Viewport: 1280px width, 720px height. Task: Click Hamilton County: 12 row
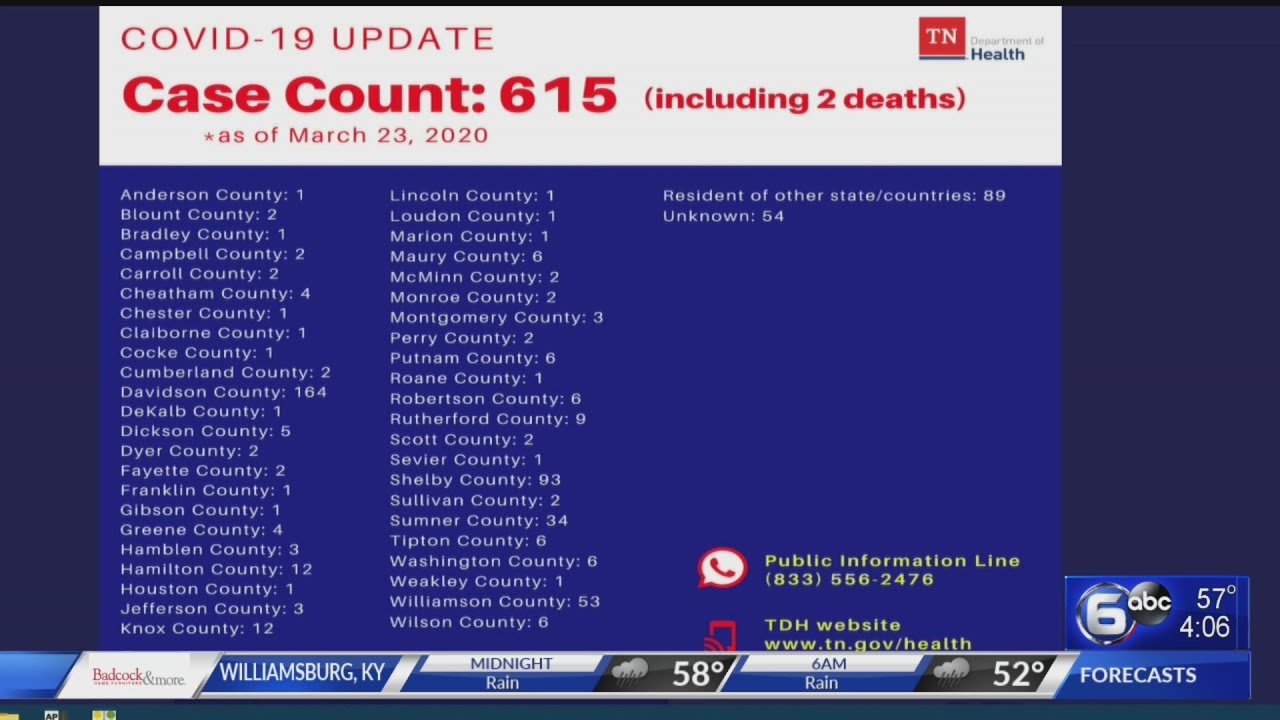click(x=217, y=569)
